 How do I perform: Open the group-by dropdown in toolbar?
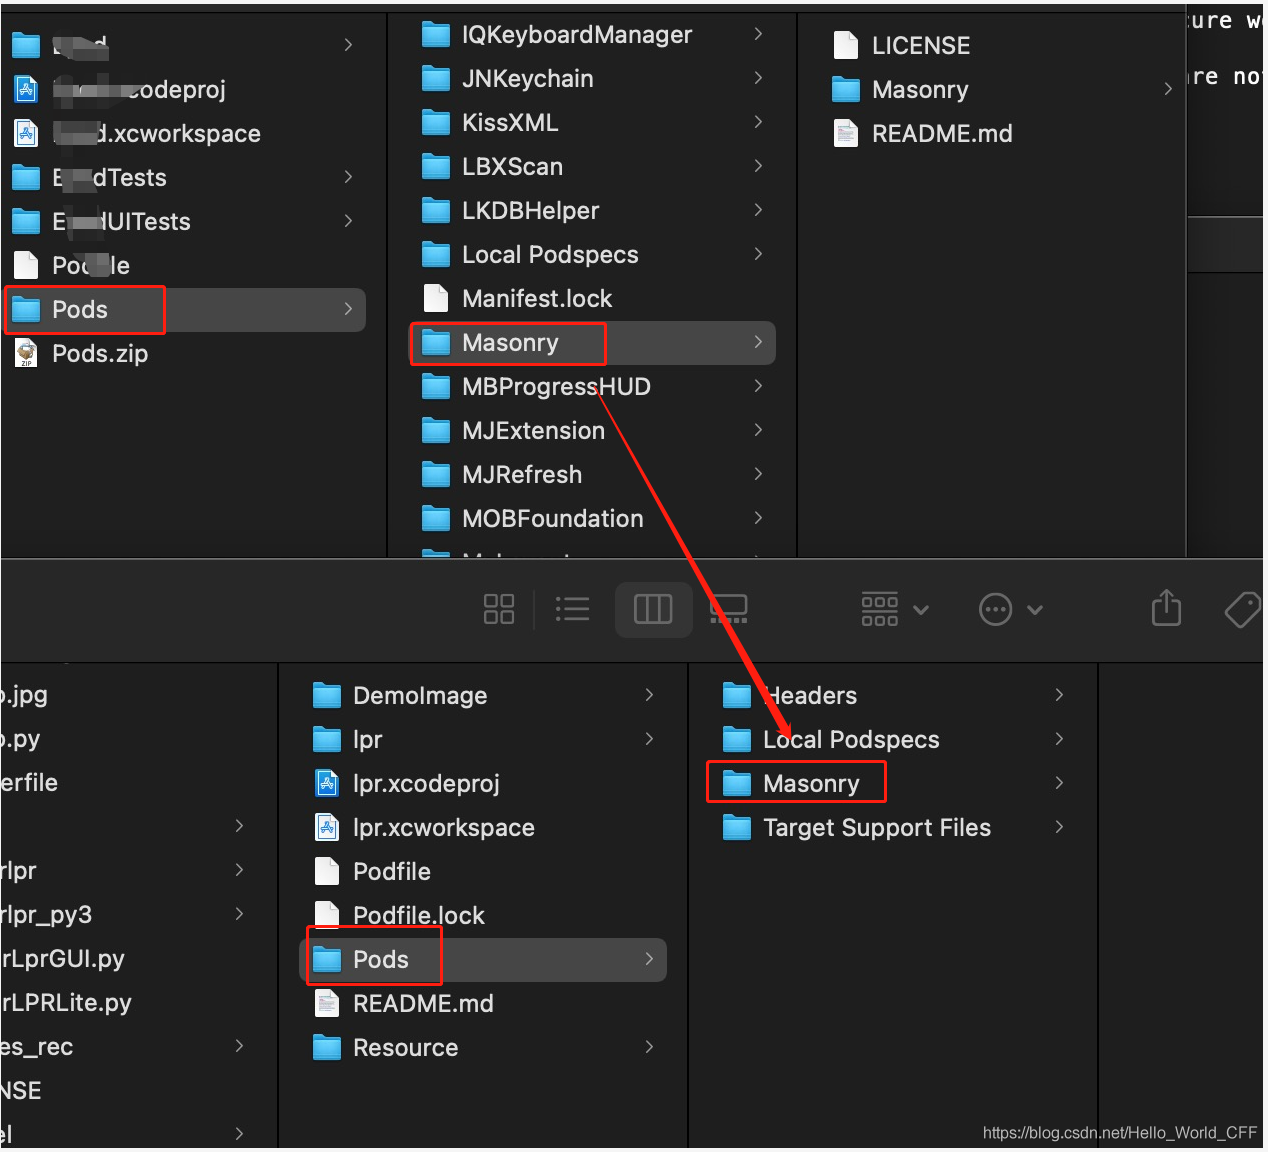(895, 609)
